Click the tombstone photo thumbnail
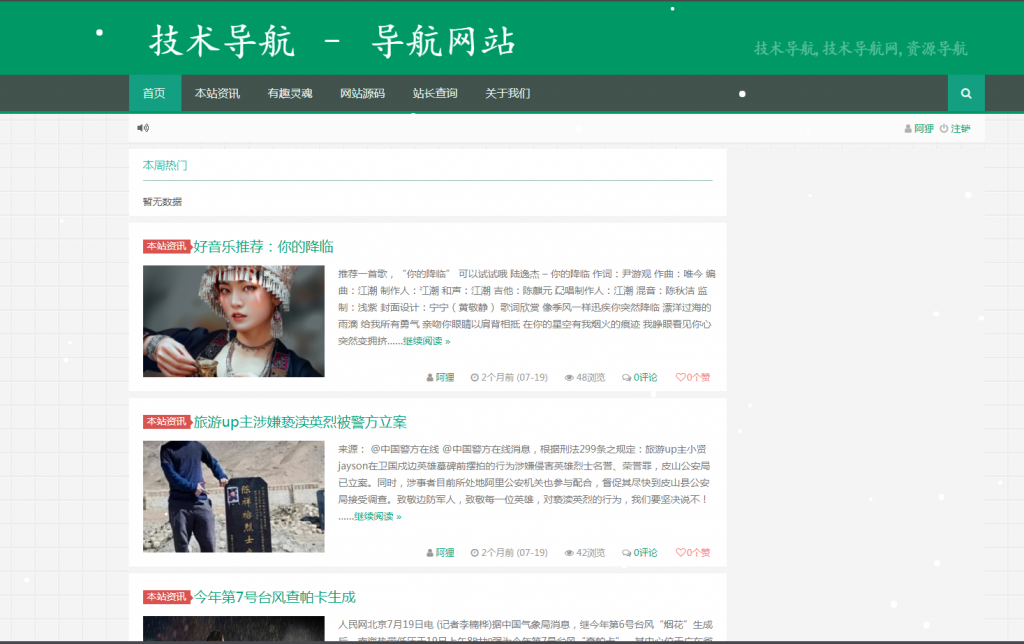The image size is (1024, 644). (234, 496)
